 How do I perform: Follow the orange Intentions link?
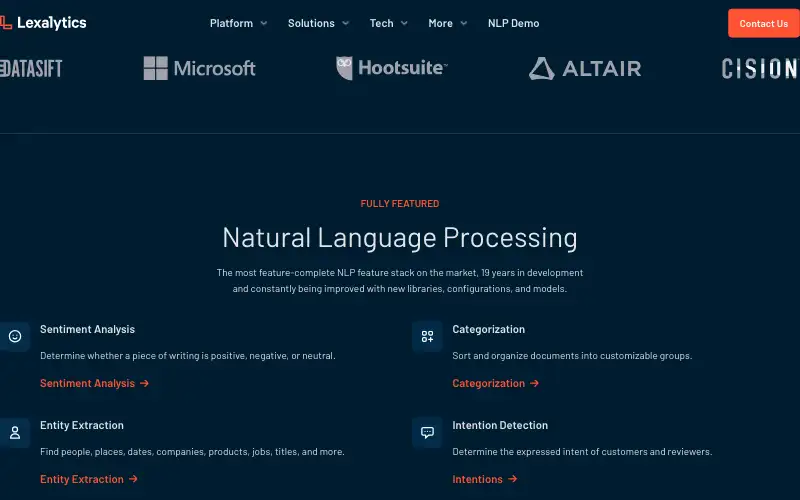click(485, 479)
